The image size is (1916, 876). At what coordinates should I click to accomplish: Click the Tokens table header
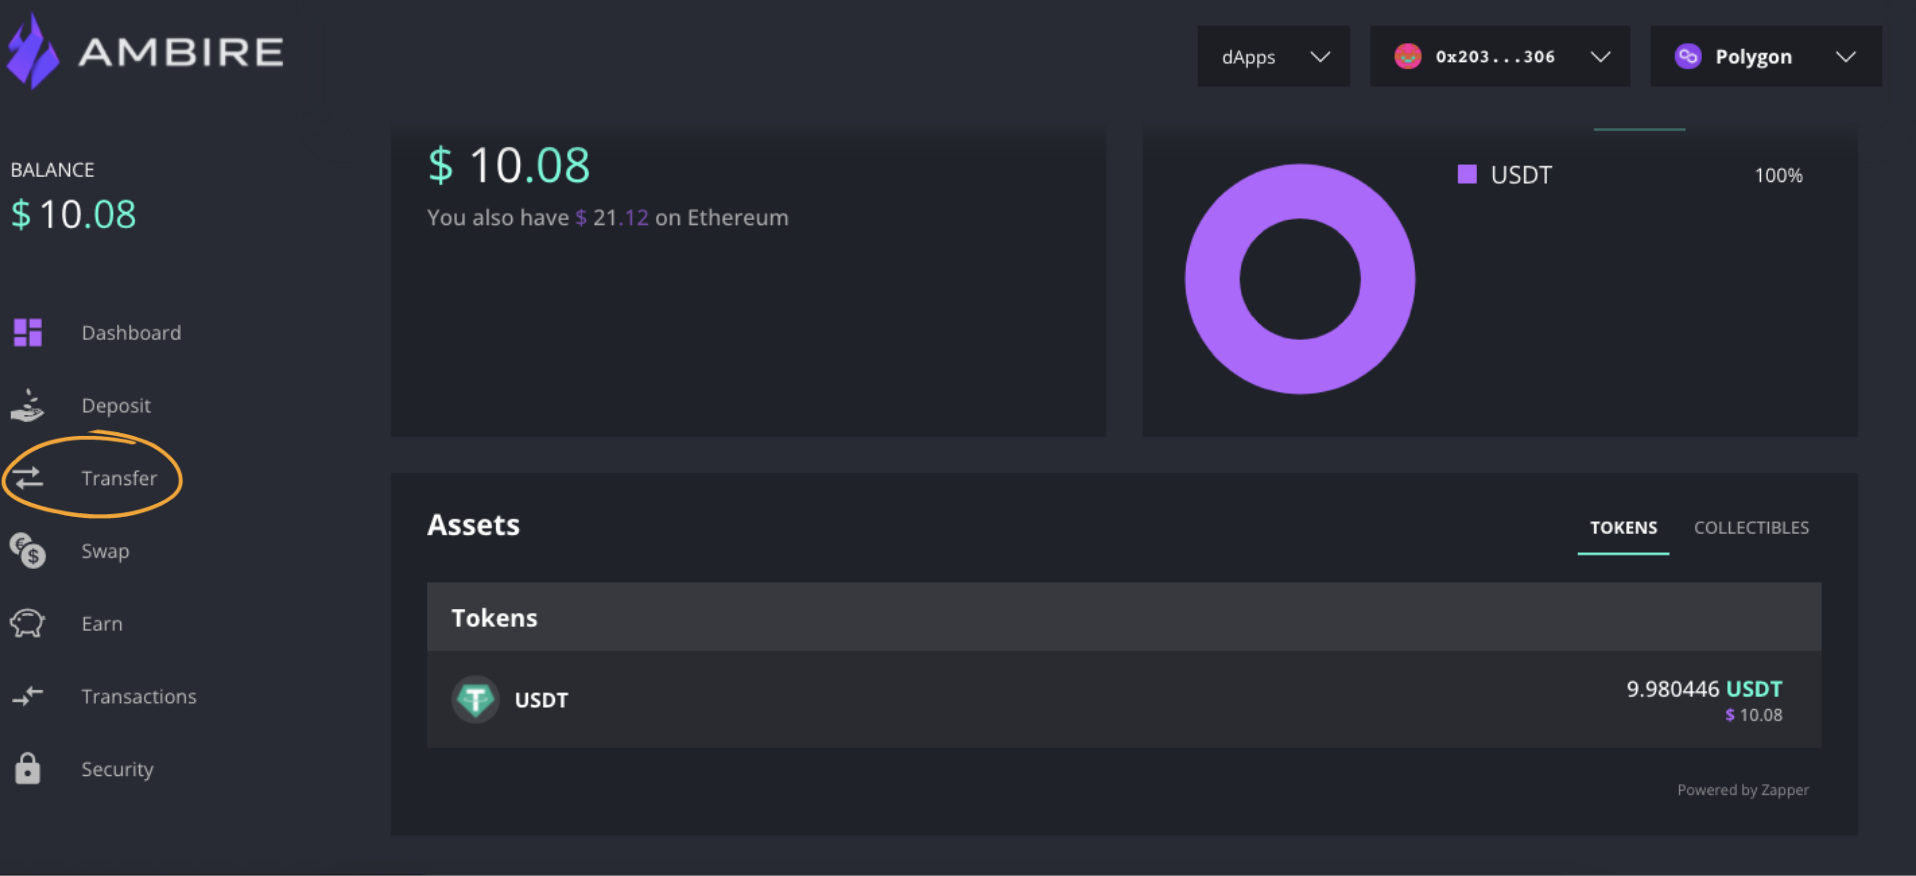point(1124,617)
